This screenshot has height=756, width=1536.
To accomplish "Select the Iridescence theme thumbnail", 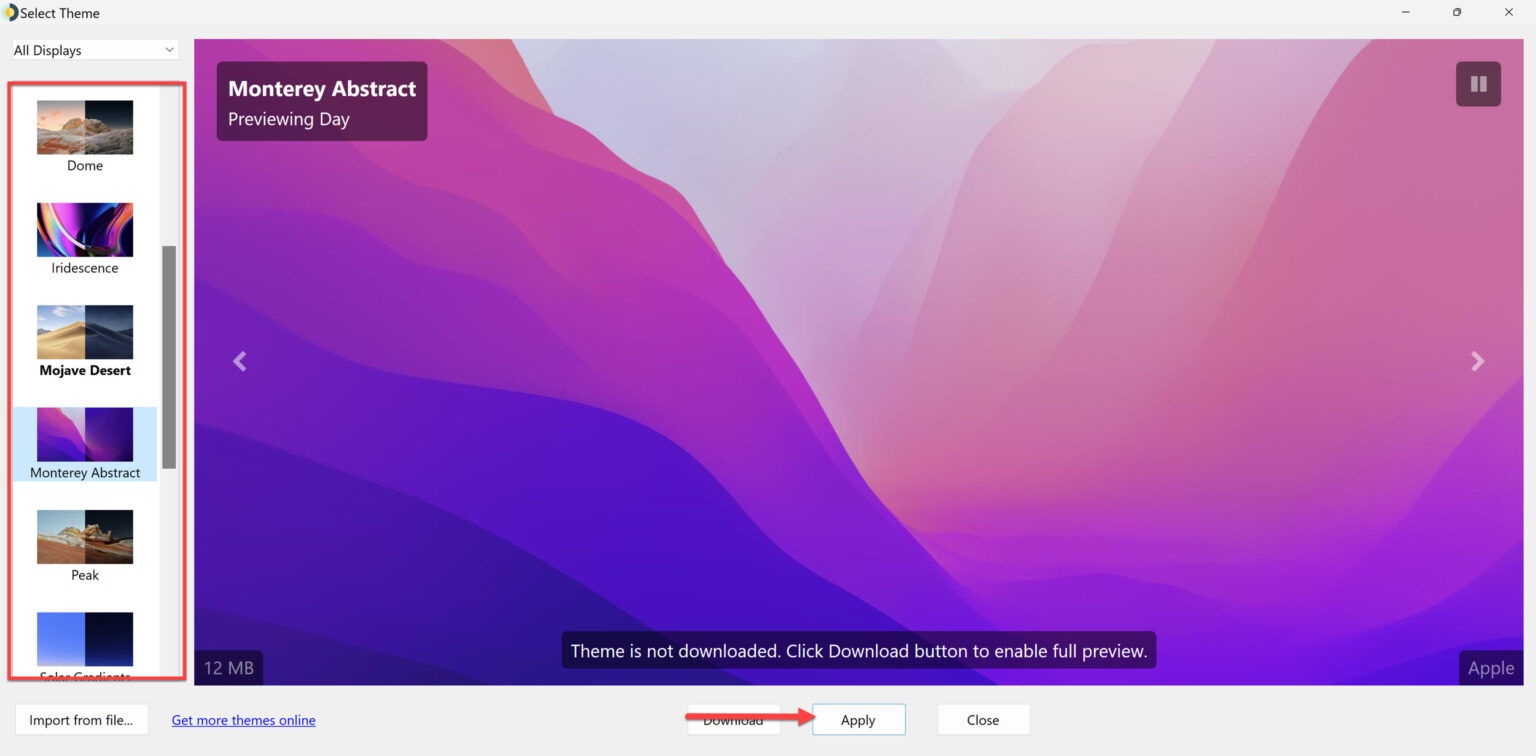I will tap(84, 230).
